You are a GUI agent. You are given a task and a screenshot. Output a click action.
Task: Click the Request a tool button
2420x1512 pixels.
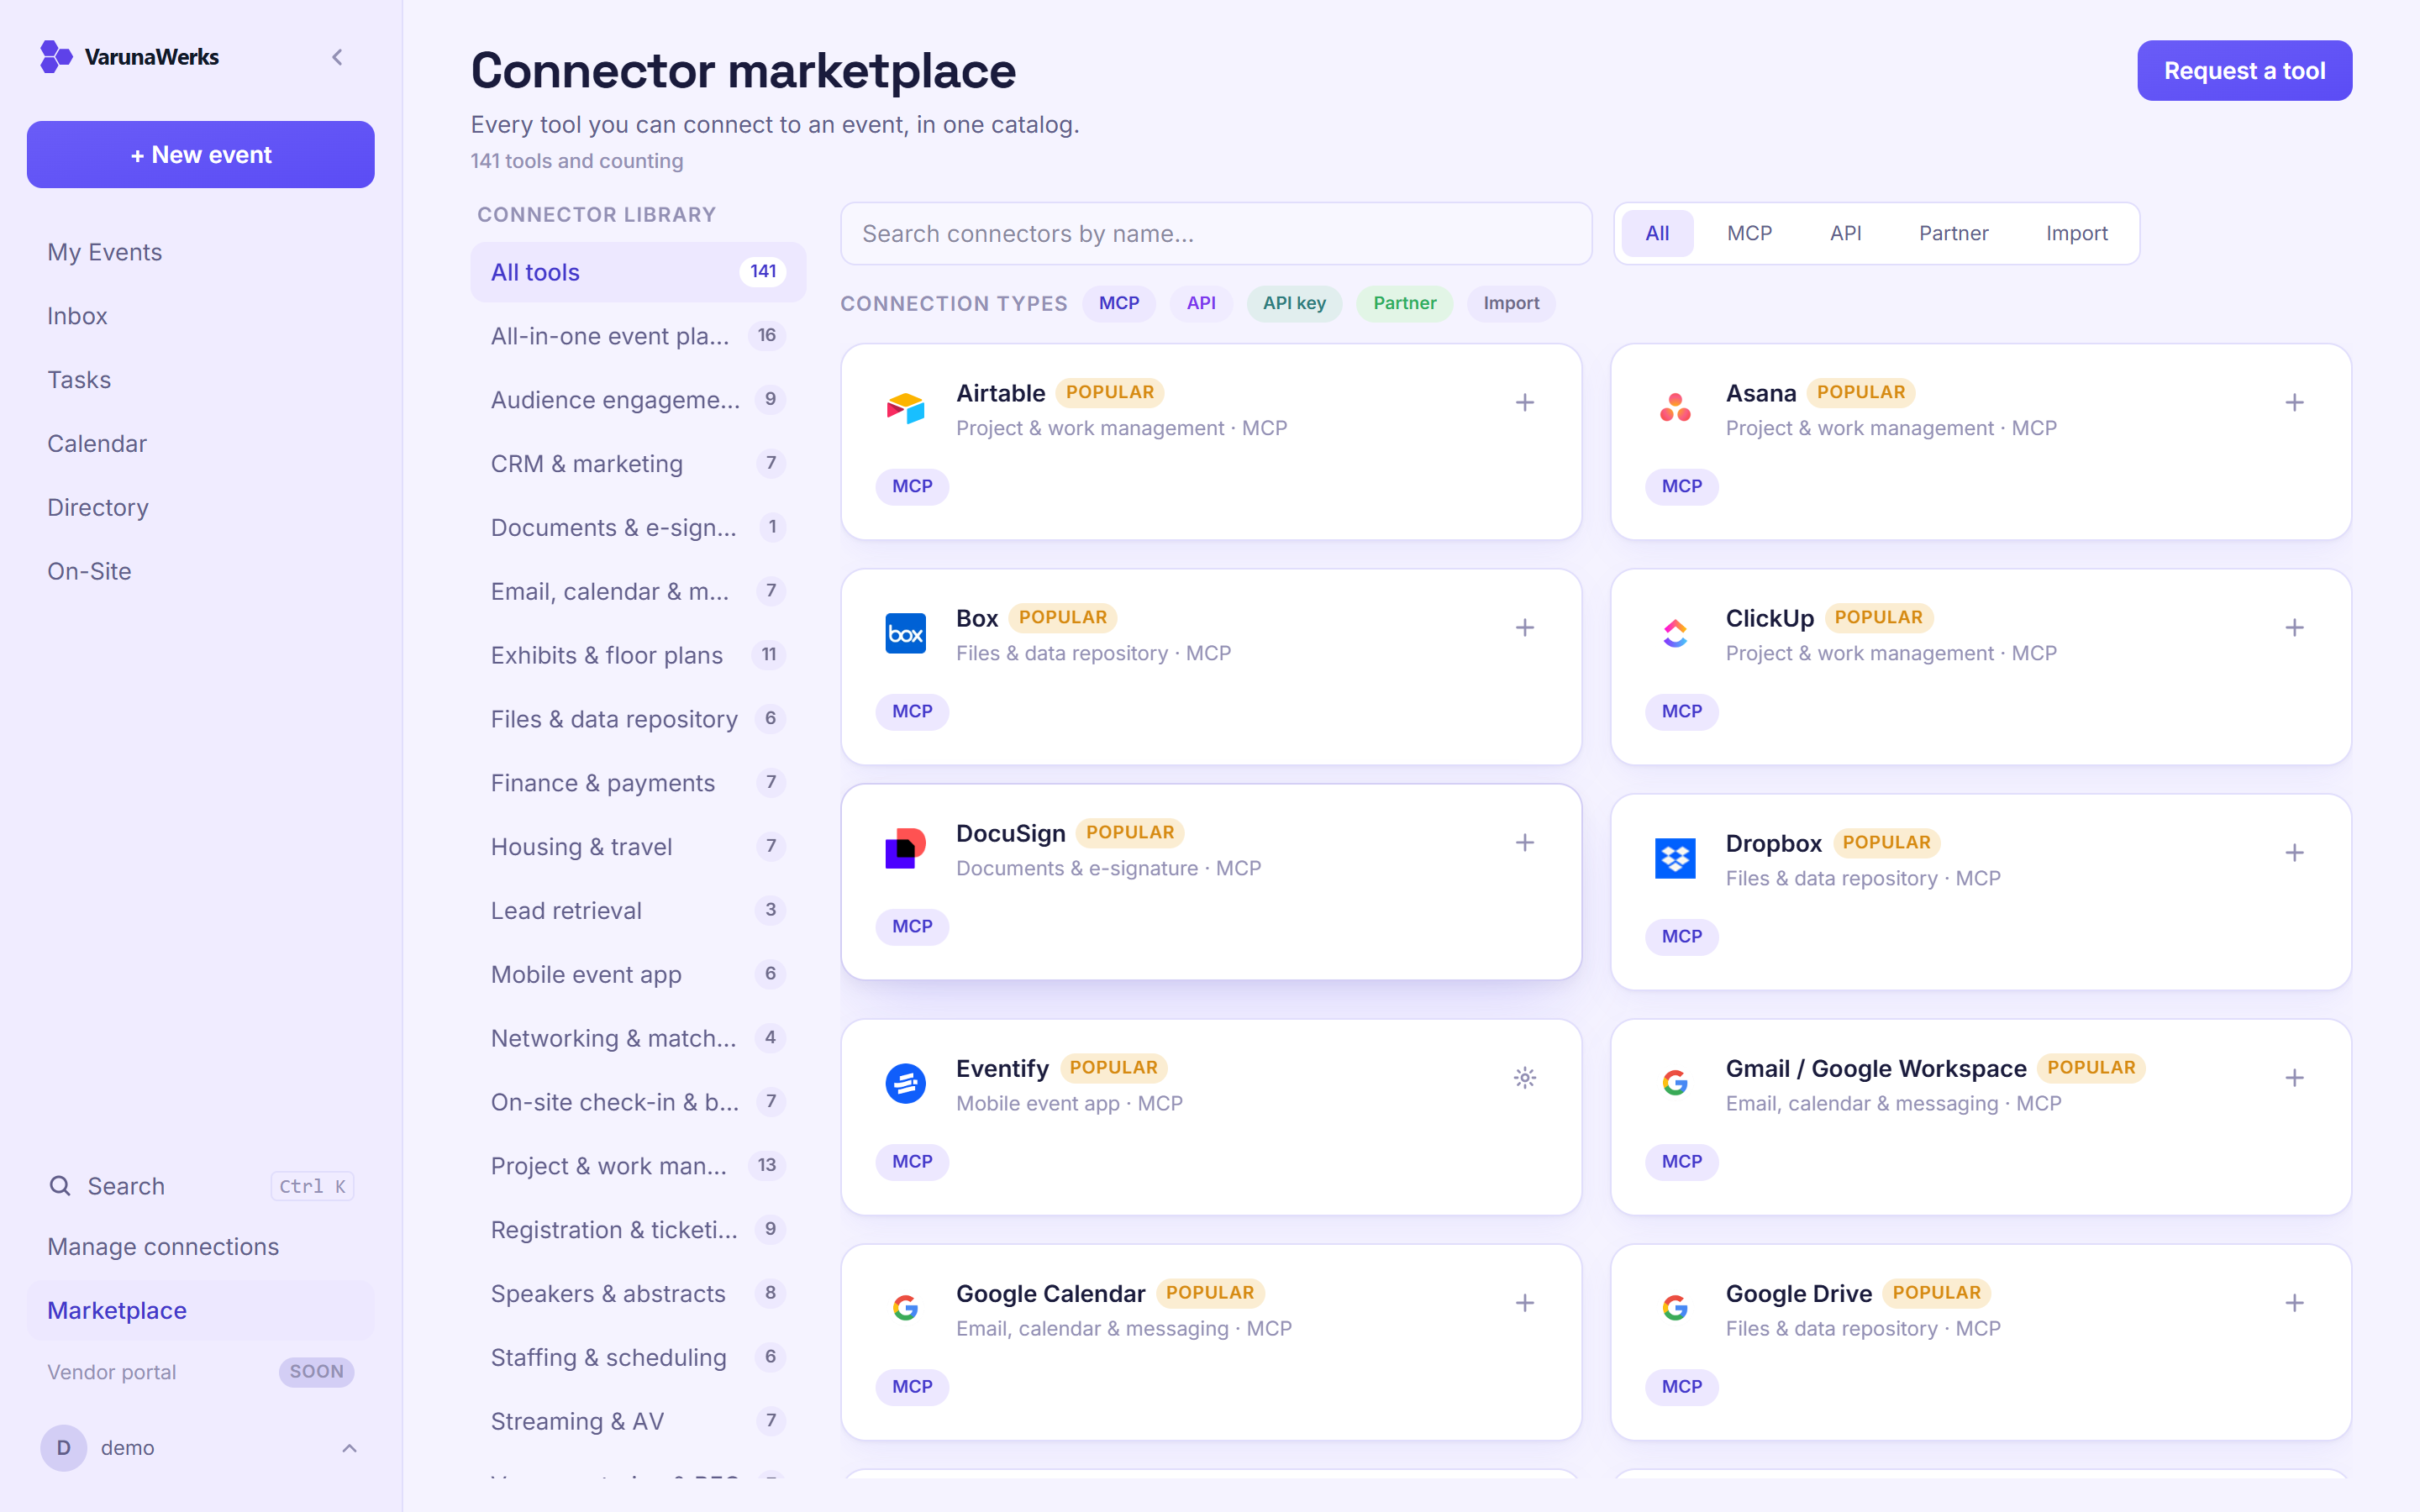[2244, 71]
